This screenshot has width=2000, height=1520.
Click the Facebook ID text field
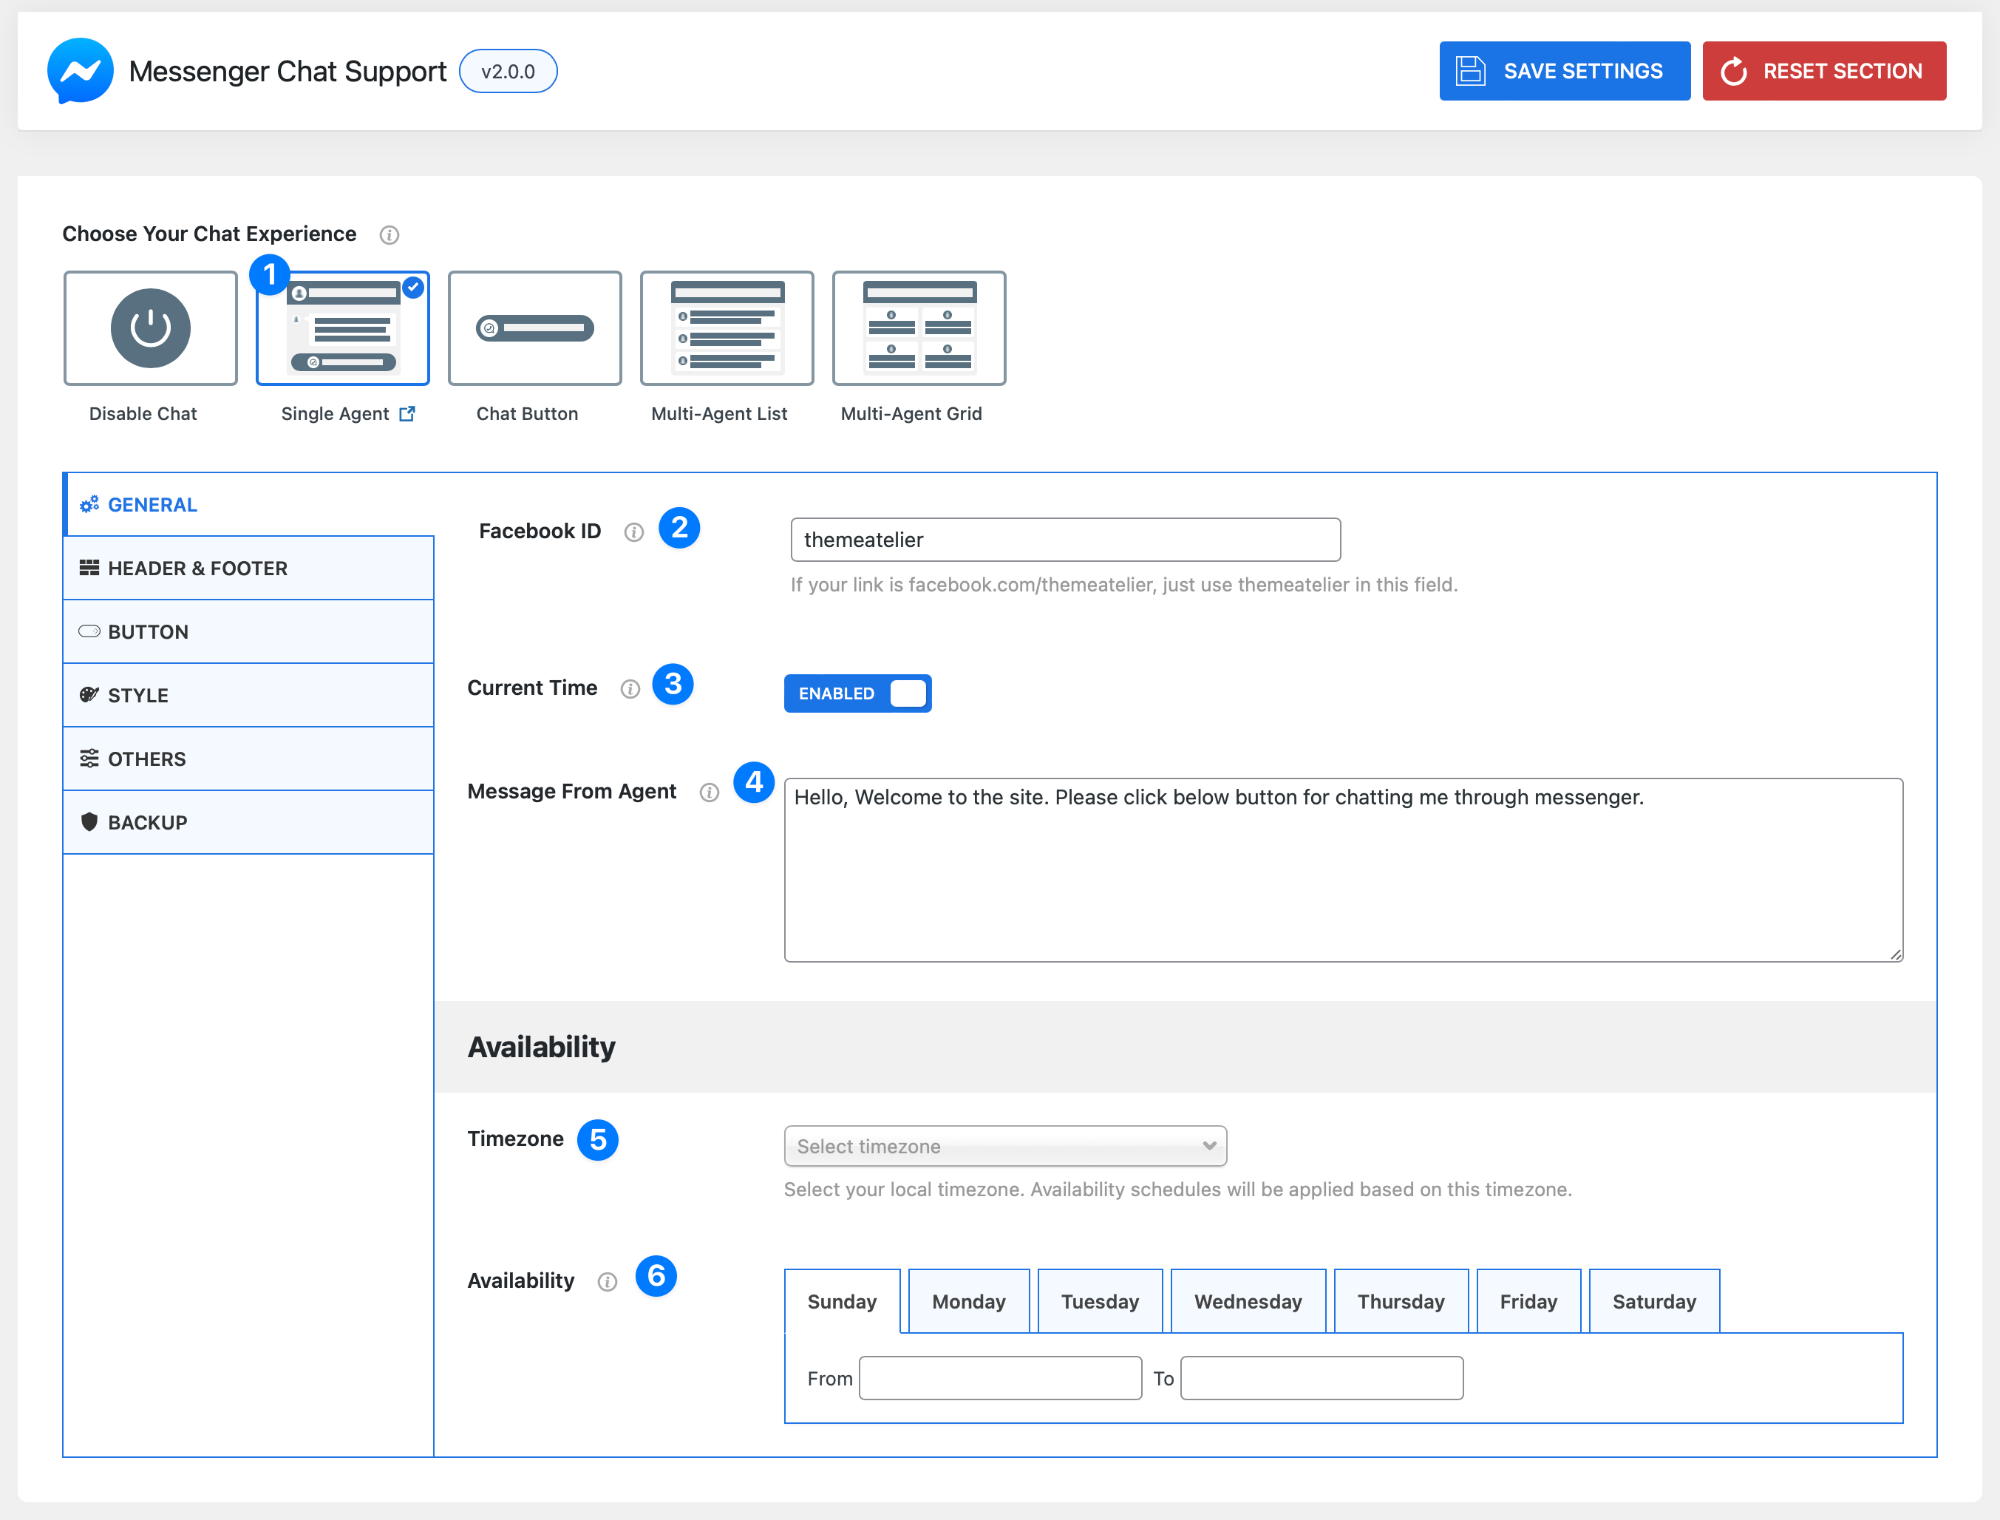tap(1064, 540)
